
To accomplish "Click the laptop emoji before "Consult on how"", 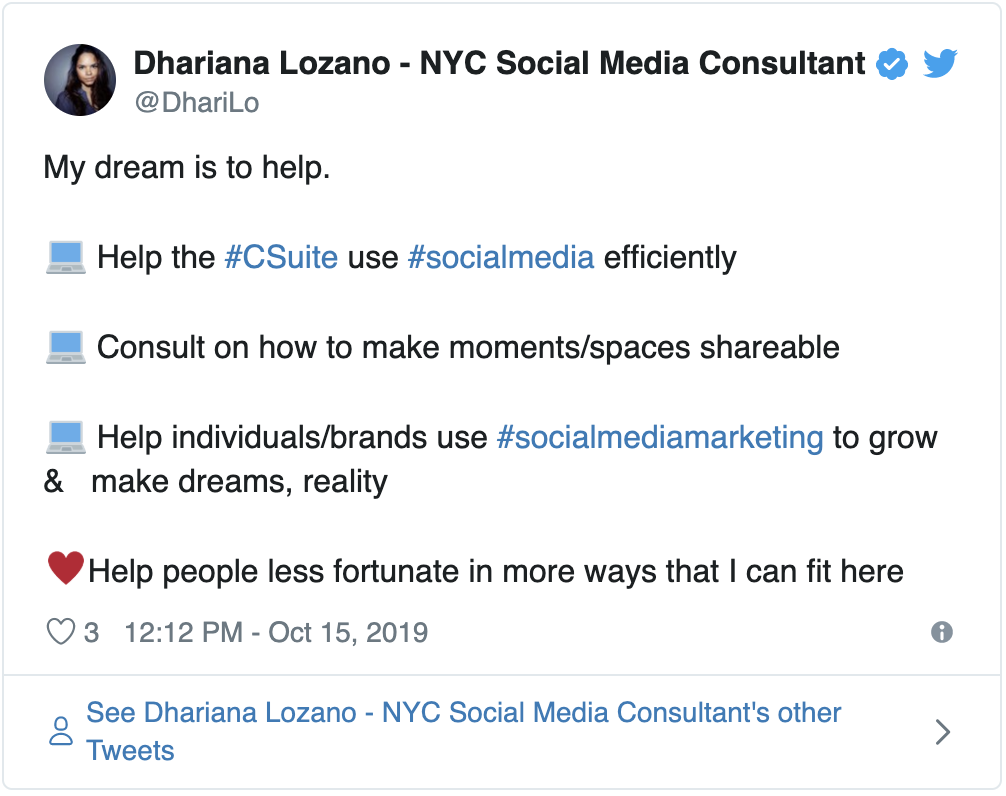I will 66,347.
